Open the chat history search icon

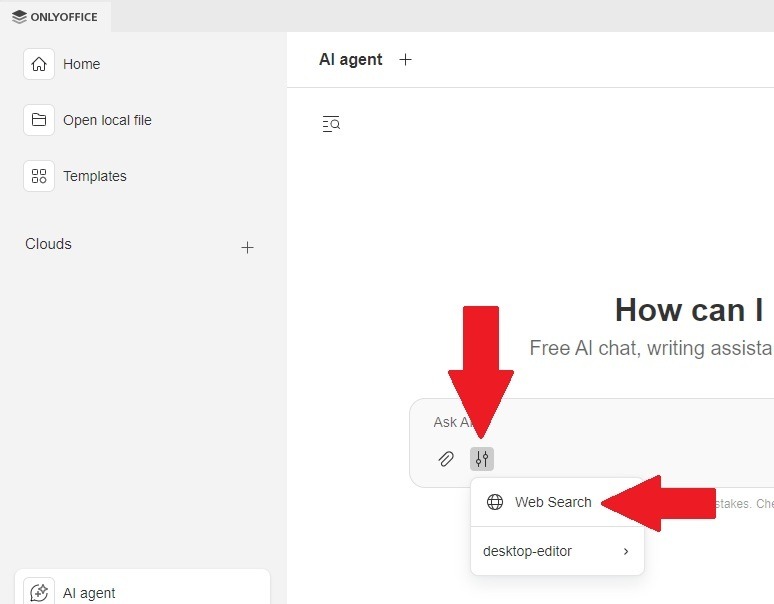(331, 123)
